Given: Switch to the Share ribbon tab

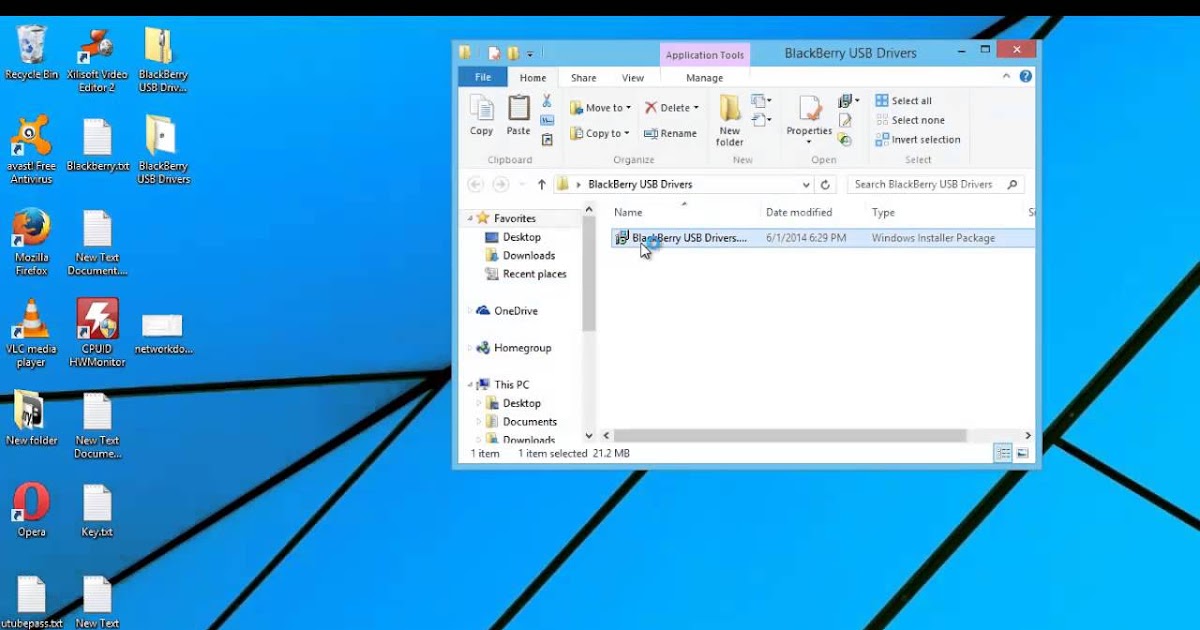Looking at the screenshot, I should pyautogui.click(x=583, y=78).
